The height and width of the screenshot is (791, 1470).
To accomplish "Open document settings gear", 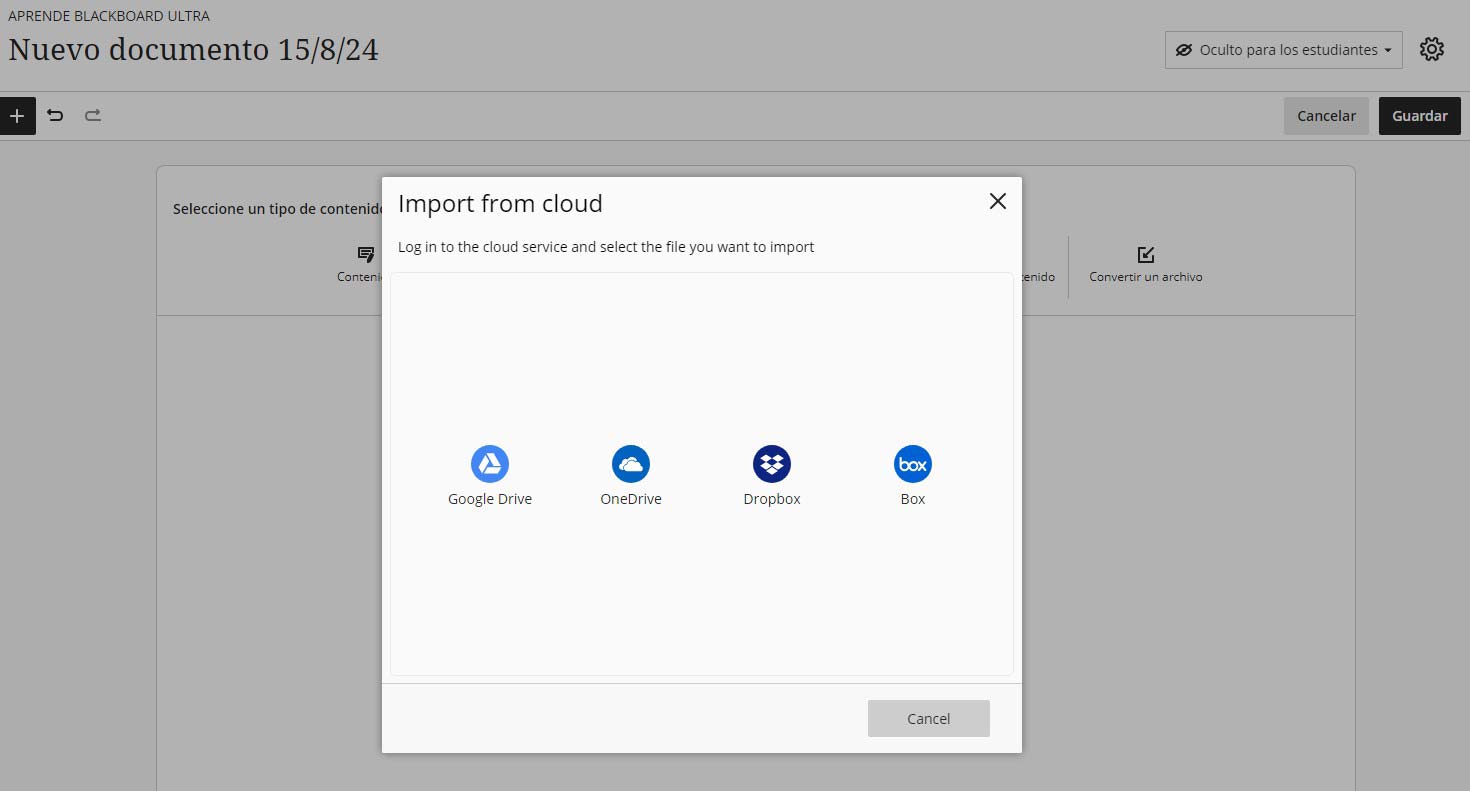I will (1432, 49).
